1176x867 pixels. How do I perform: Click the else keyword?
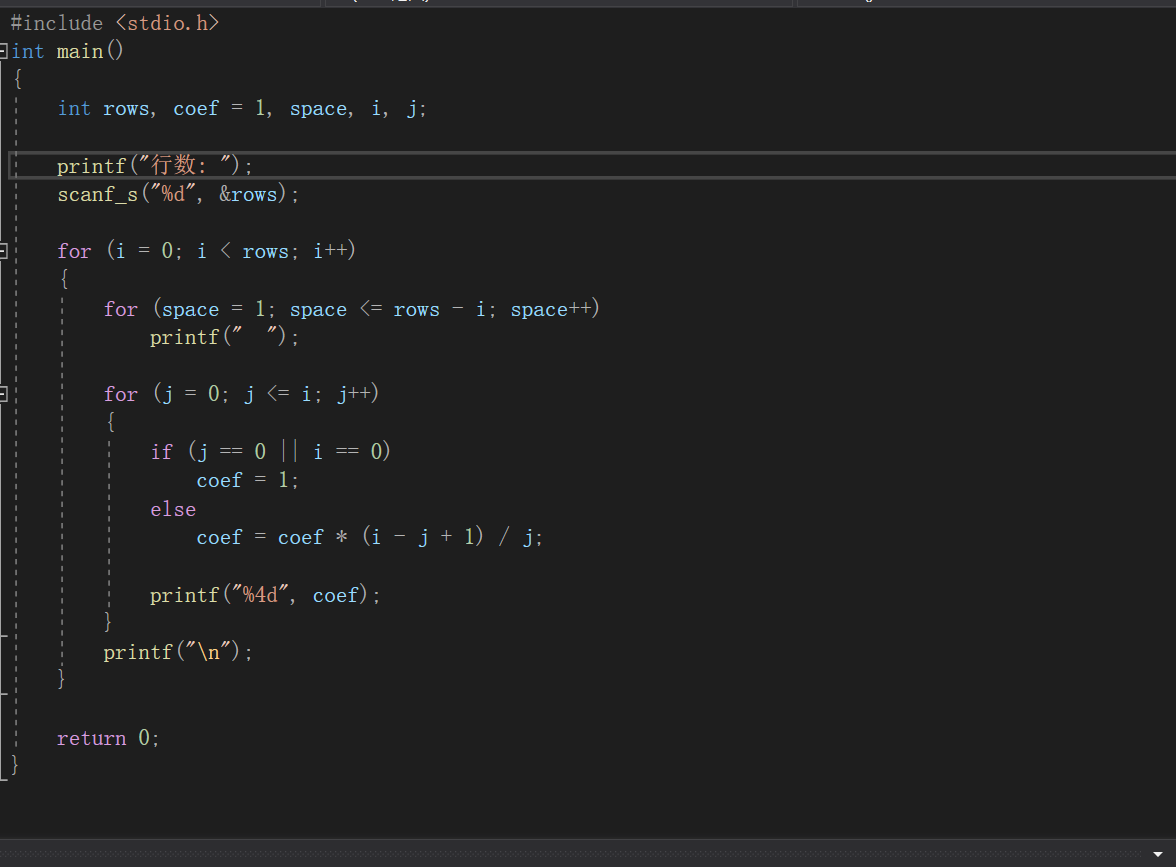click(x=173, y=509)
